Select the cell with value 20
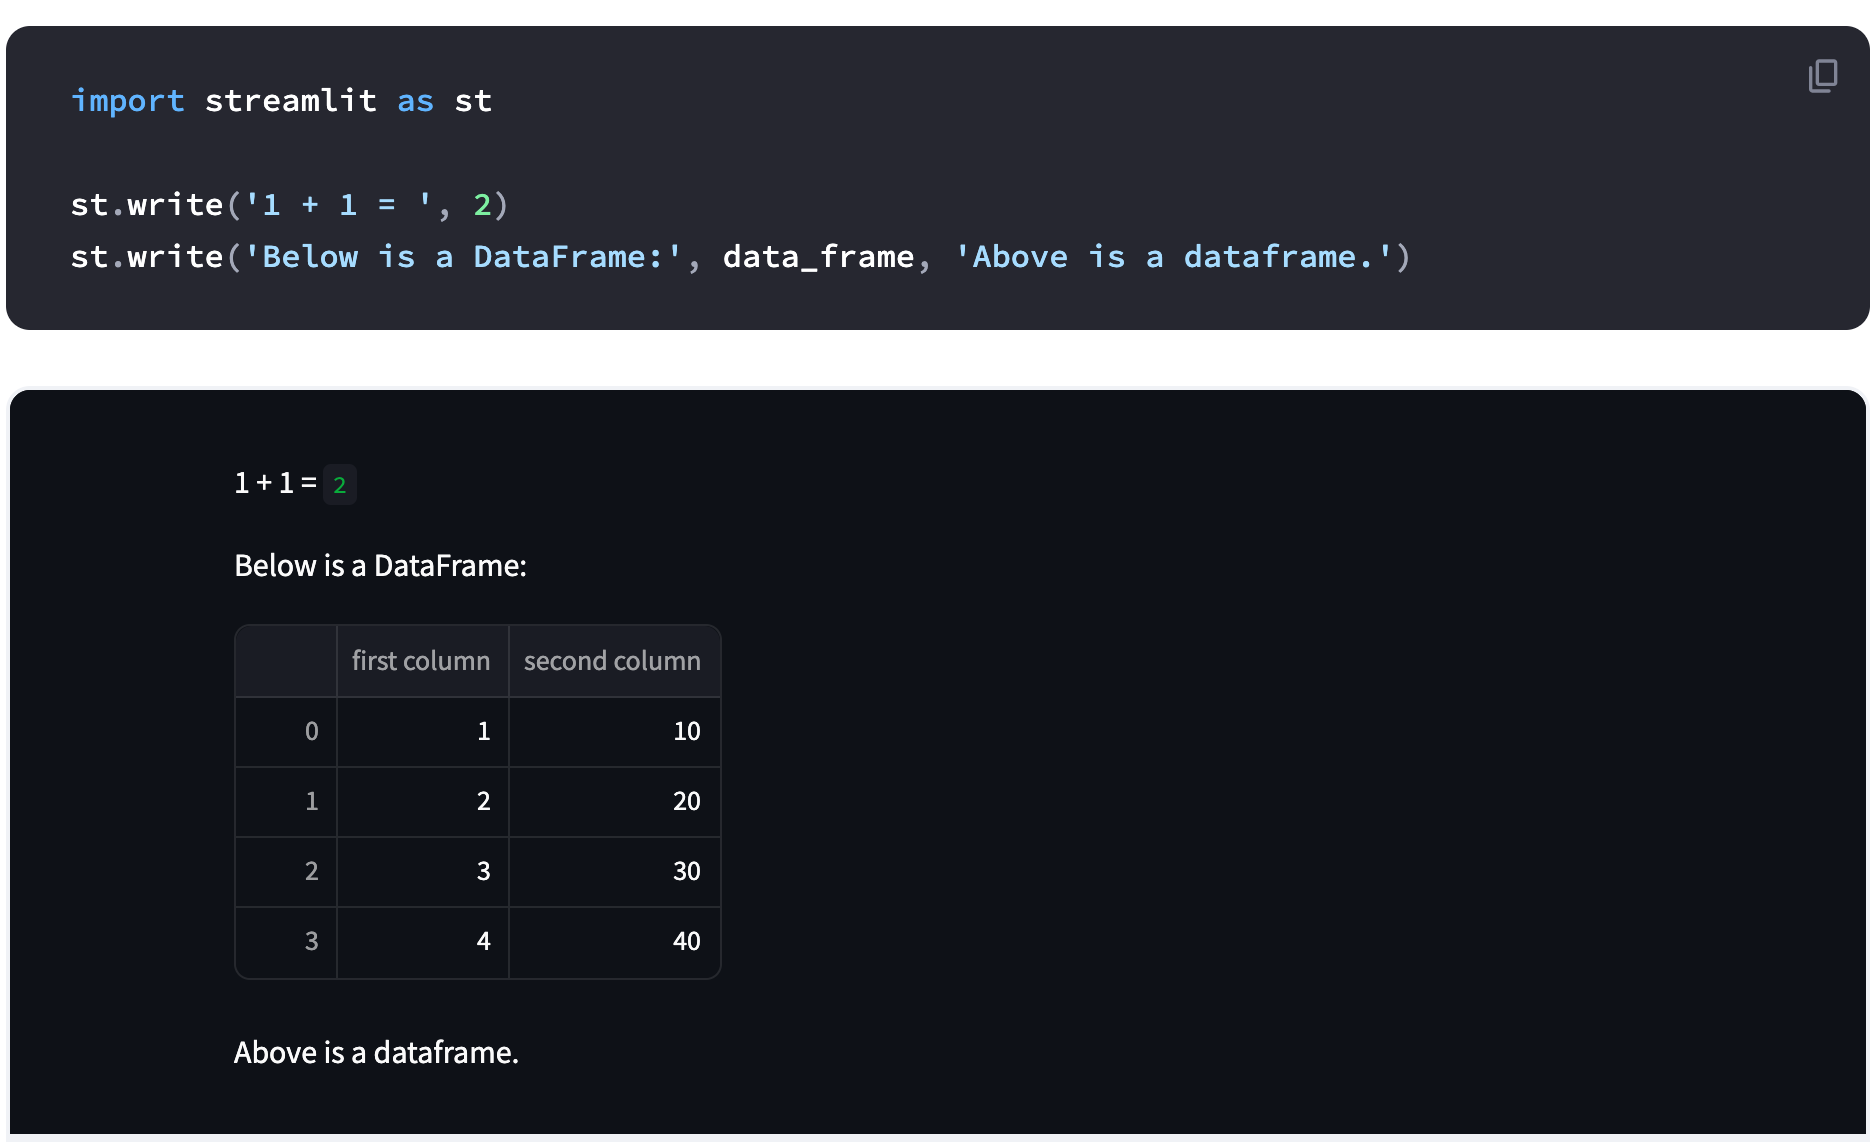1874x1142 pixels. pyautogui.click(x=614, y=802)
